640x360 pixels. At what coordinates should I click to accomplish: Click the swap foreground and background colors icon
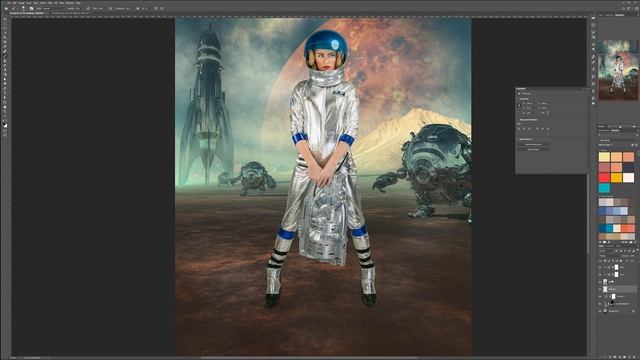coord(6,120)
